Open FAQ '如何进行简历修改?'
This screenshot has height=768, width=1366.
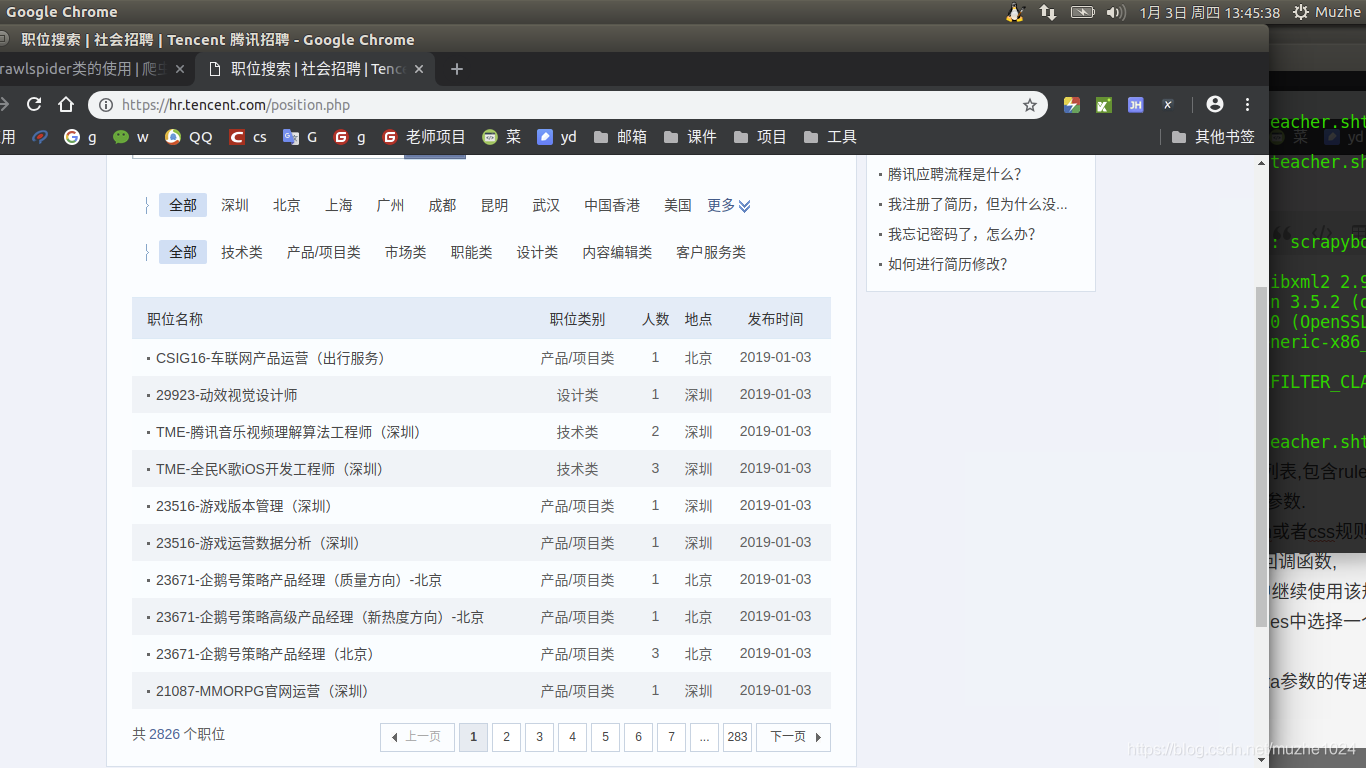948,264
